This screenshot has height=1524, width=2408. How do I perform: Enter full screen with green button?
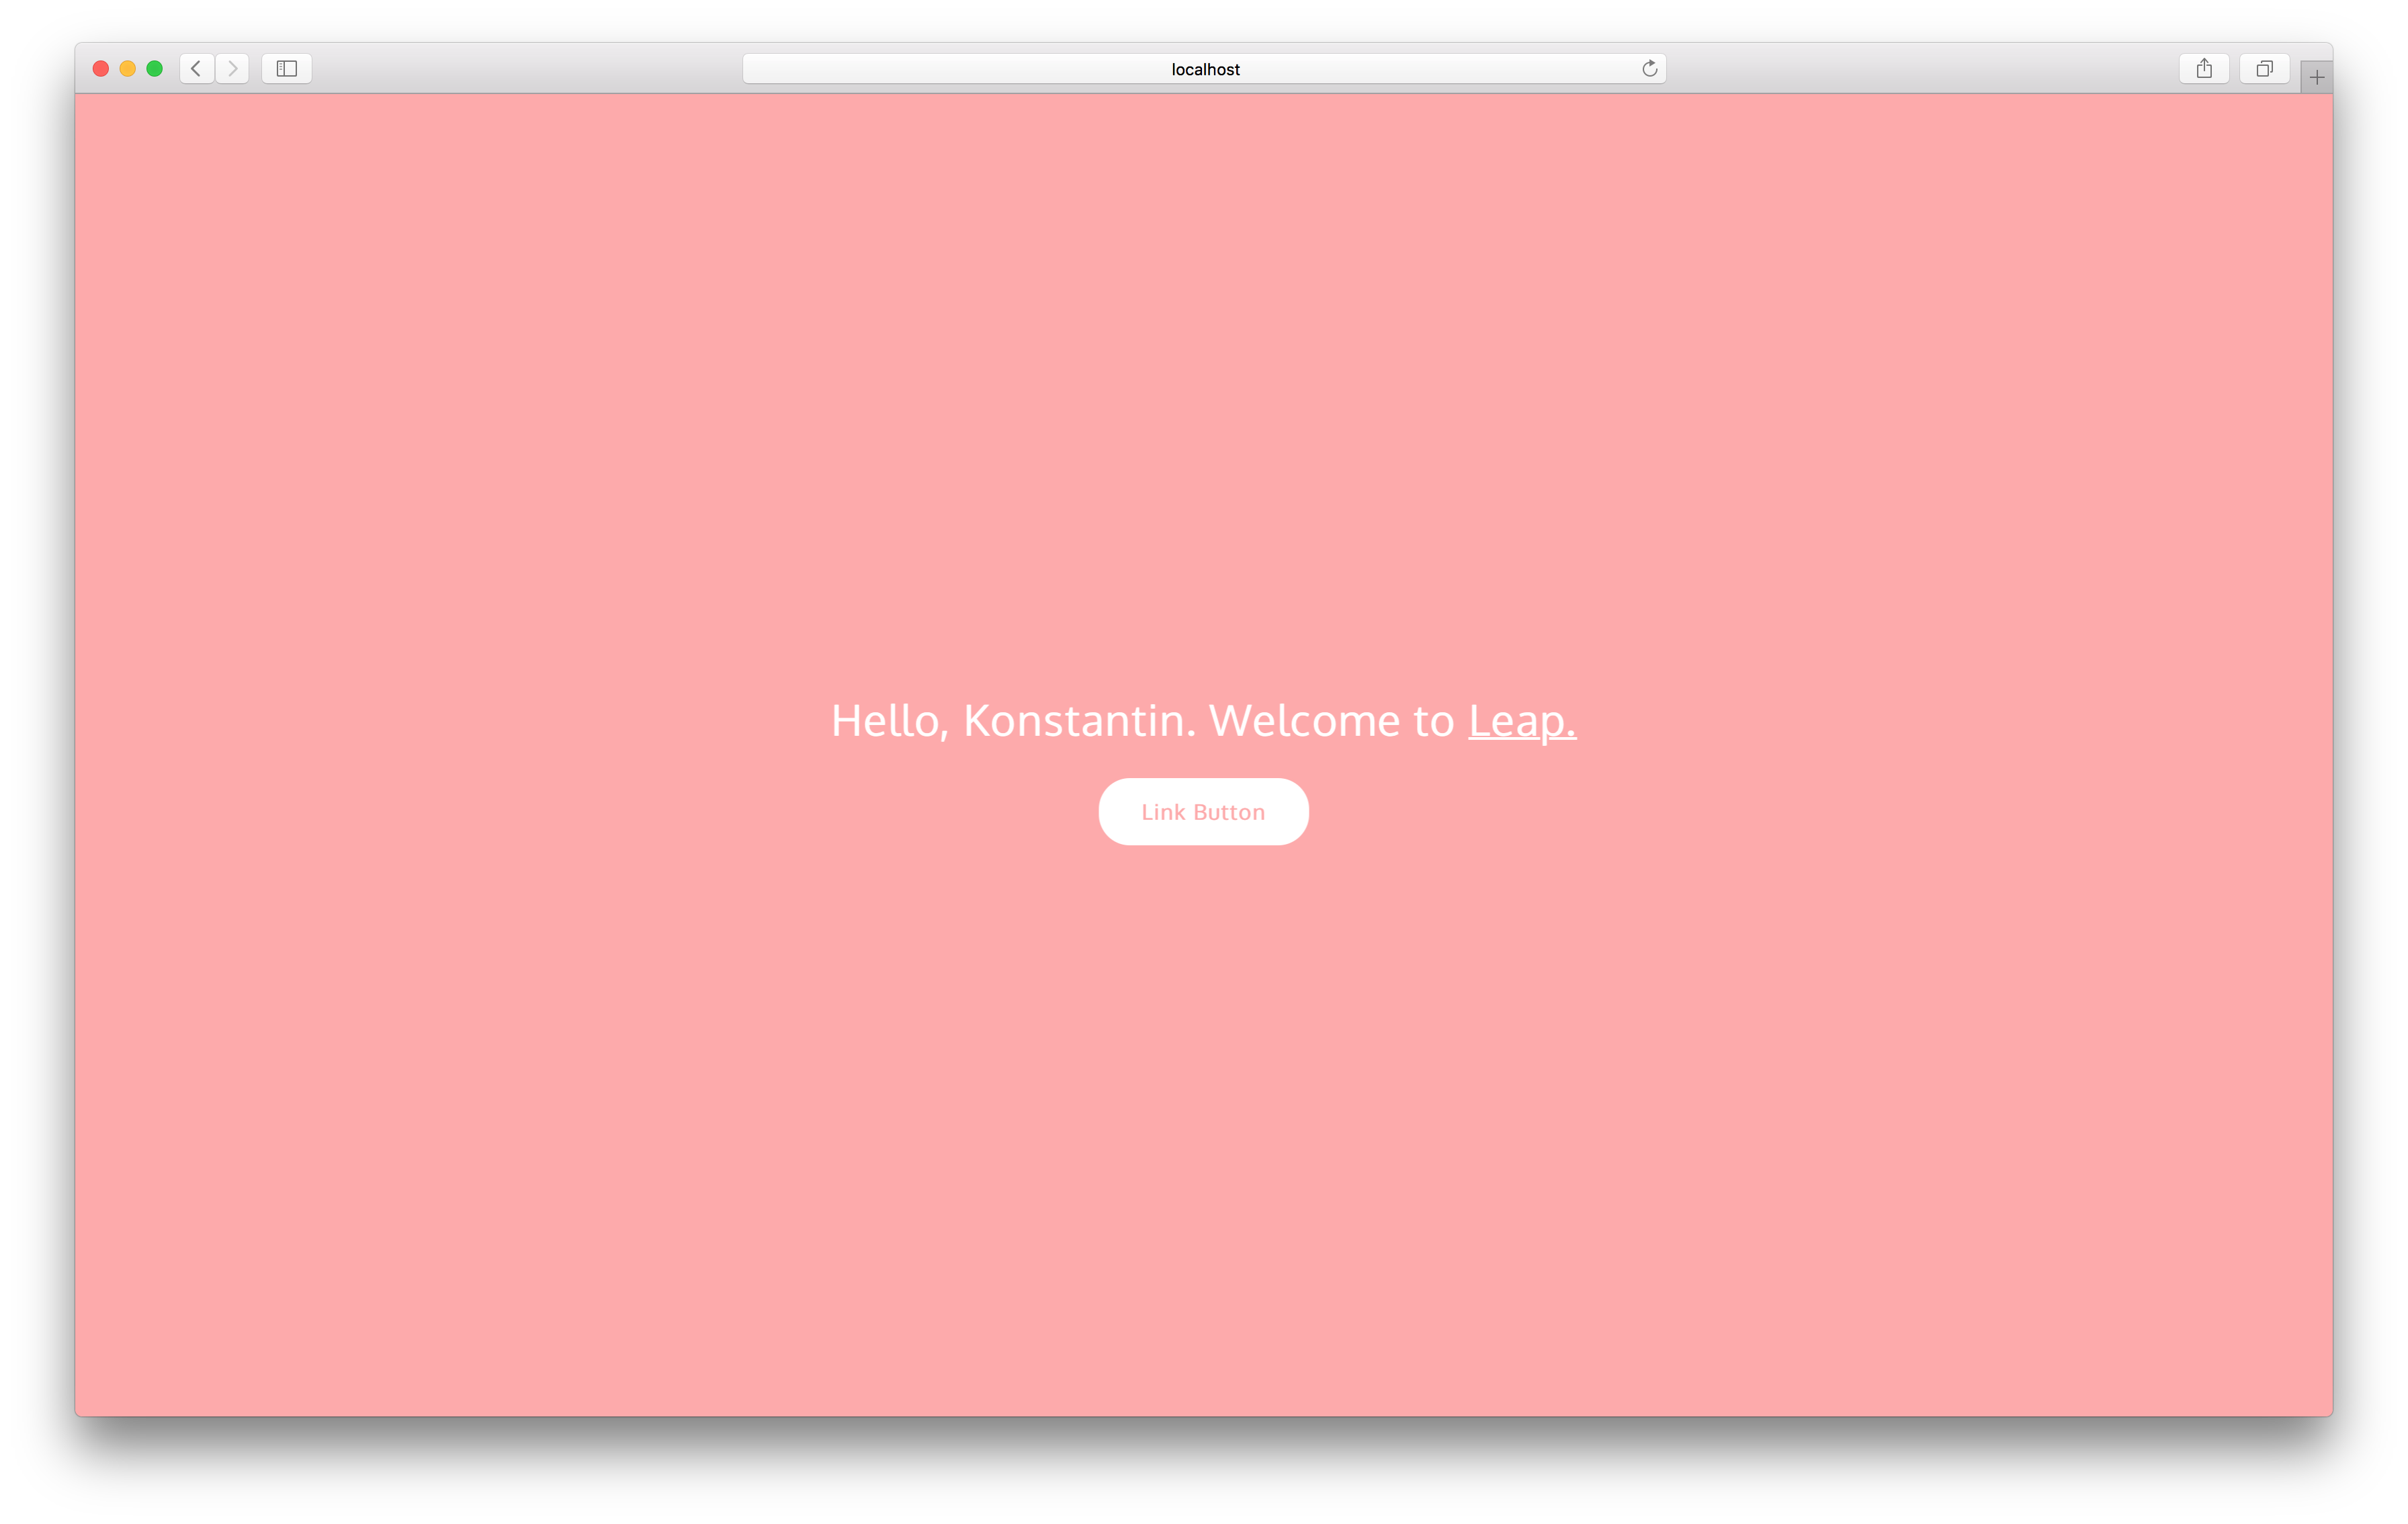coord(155,69)
